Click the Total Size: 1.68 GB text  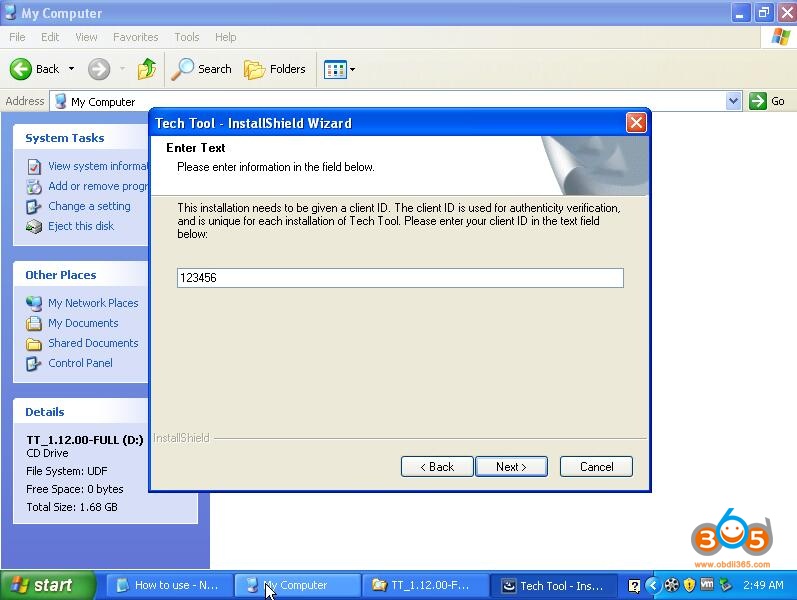click(x=72, y=507)
